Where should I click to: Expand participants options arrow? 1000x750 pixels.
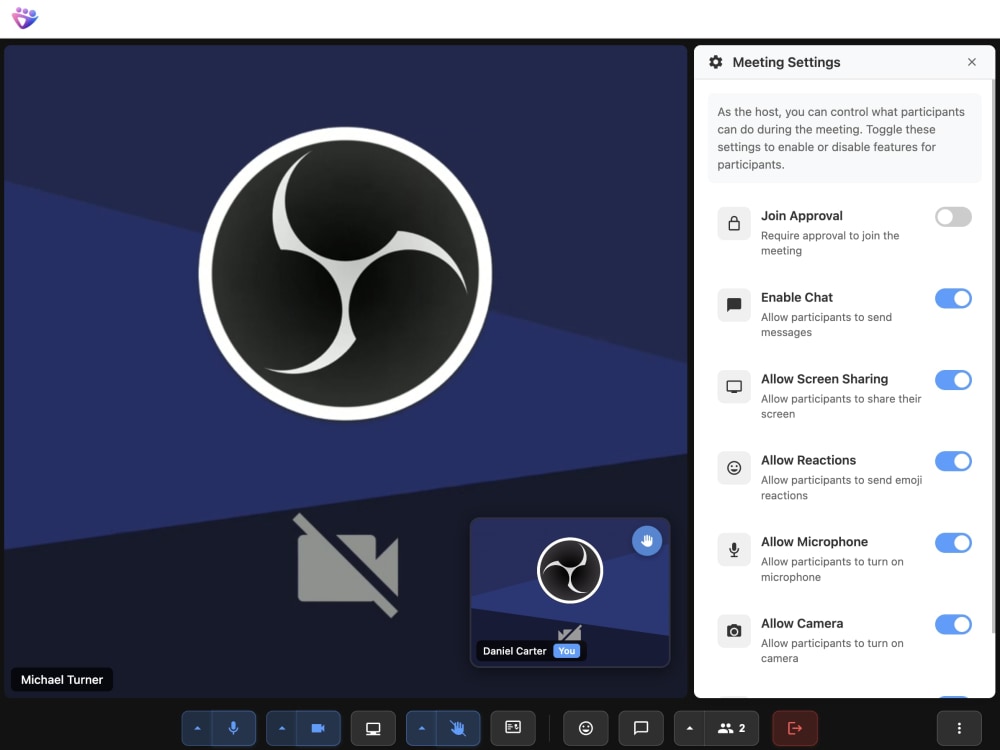click(x=689, y=728)
